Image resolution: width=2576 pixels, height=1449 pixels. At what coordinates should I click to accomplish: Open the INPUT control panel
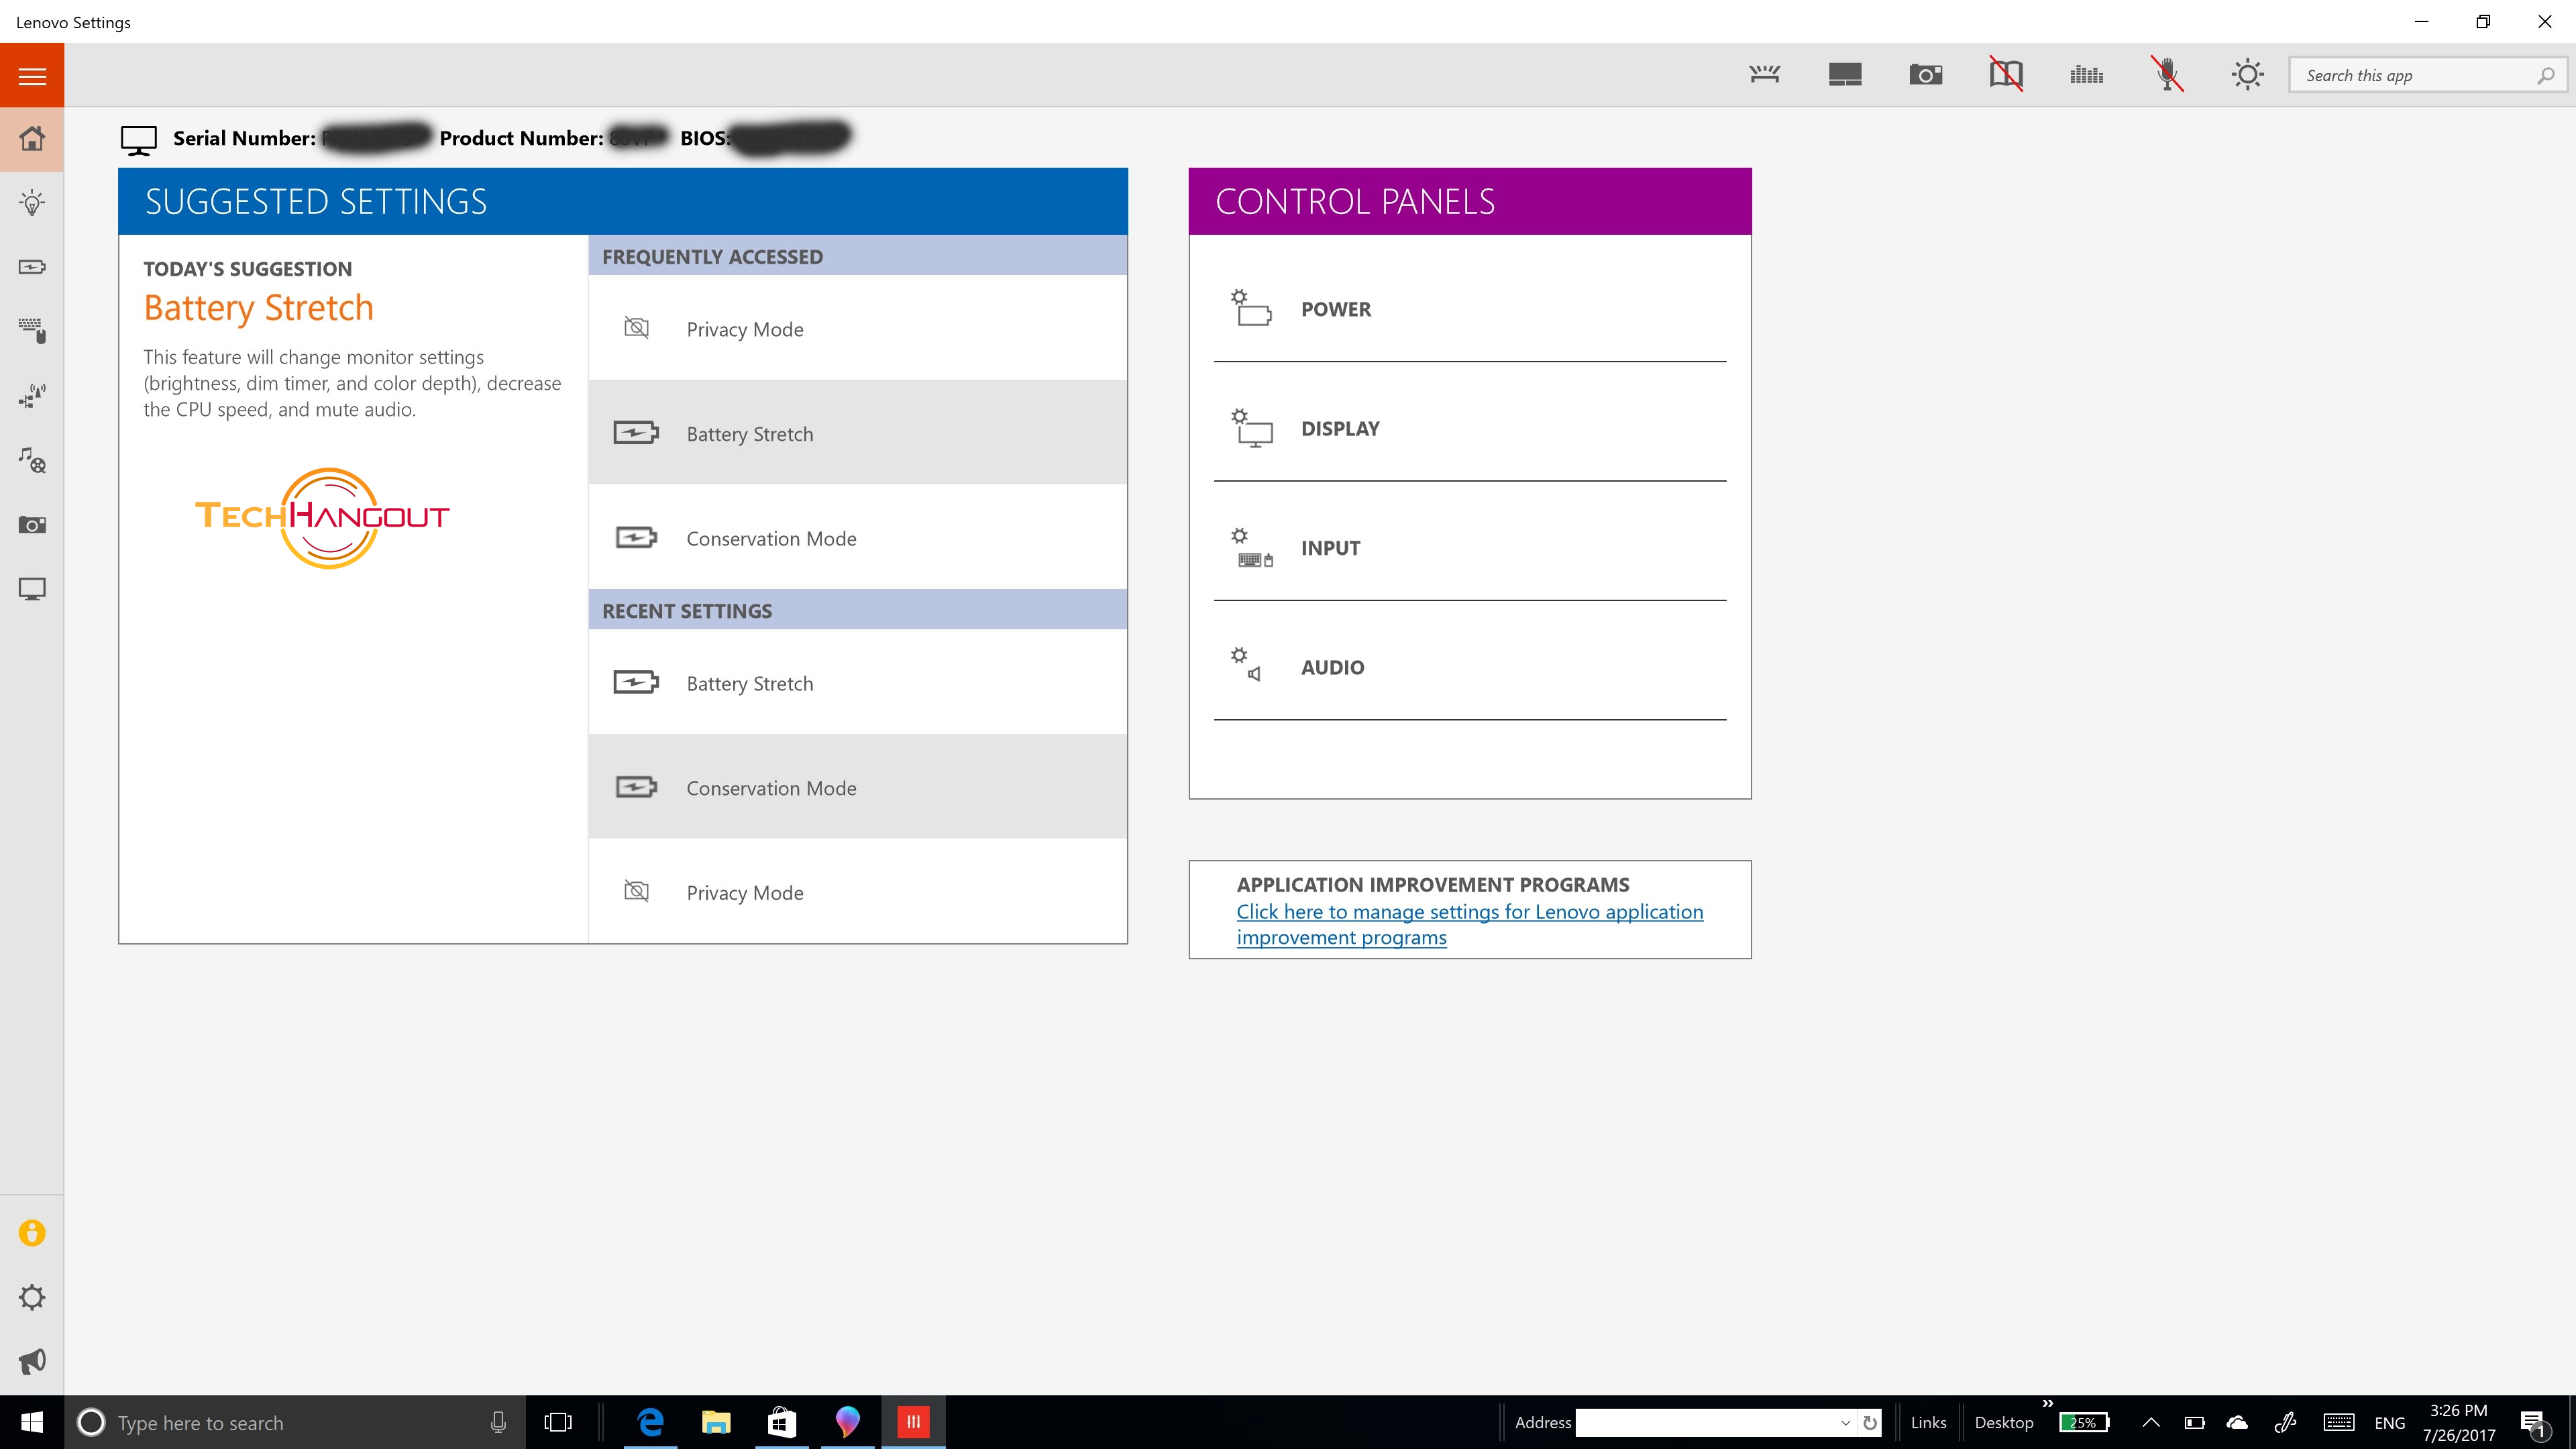coord(1469,547)
